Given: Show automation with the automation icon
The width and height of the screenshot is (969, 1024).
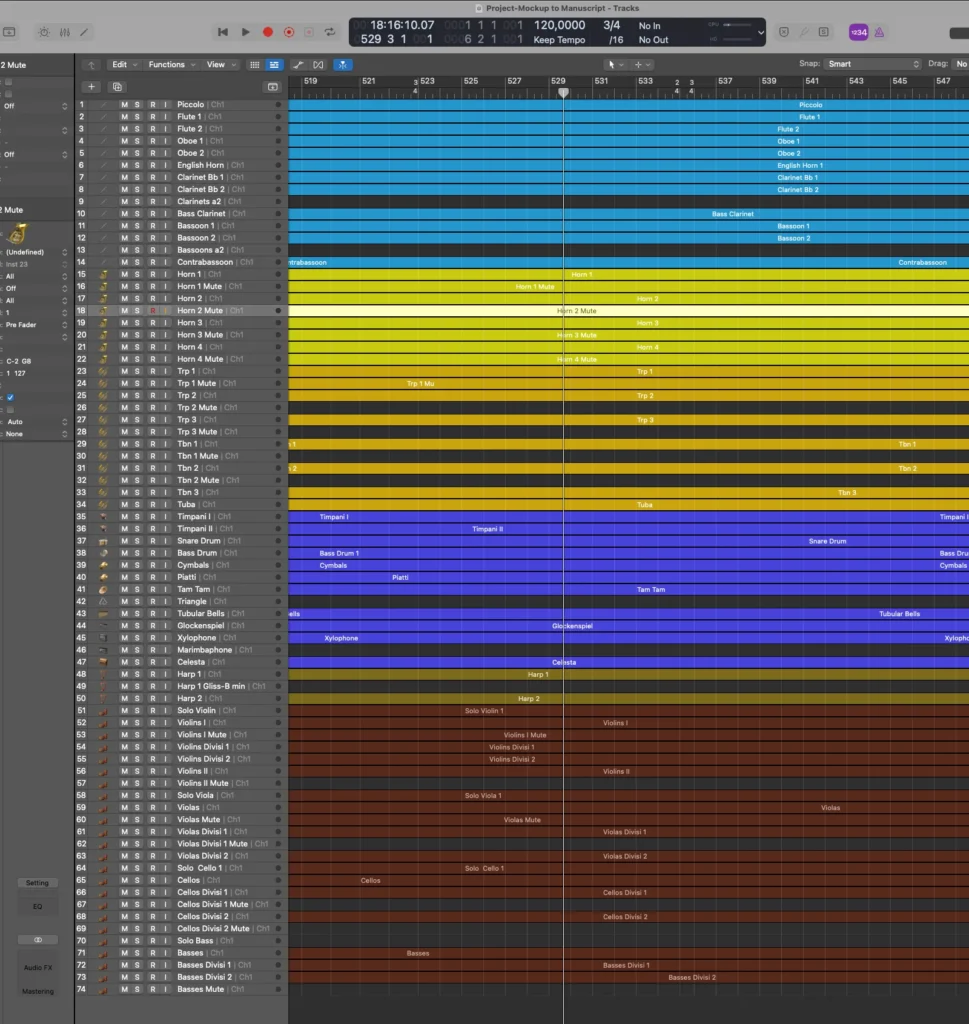Looking at the screenshot, I should tap(298, 65).
